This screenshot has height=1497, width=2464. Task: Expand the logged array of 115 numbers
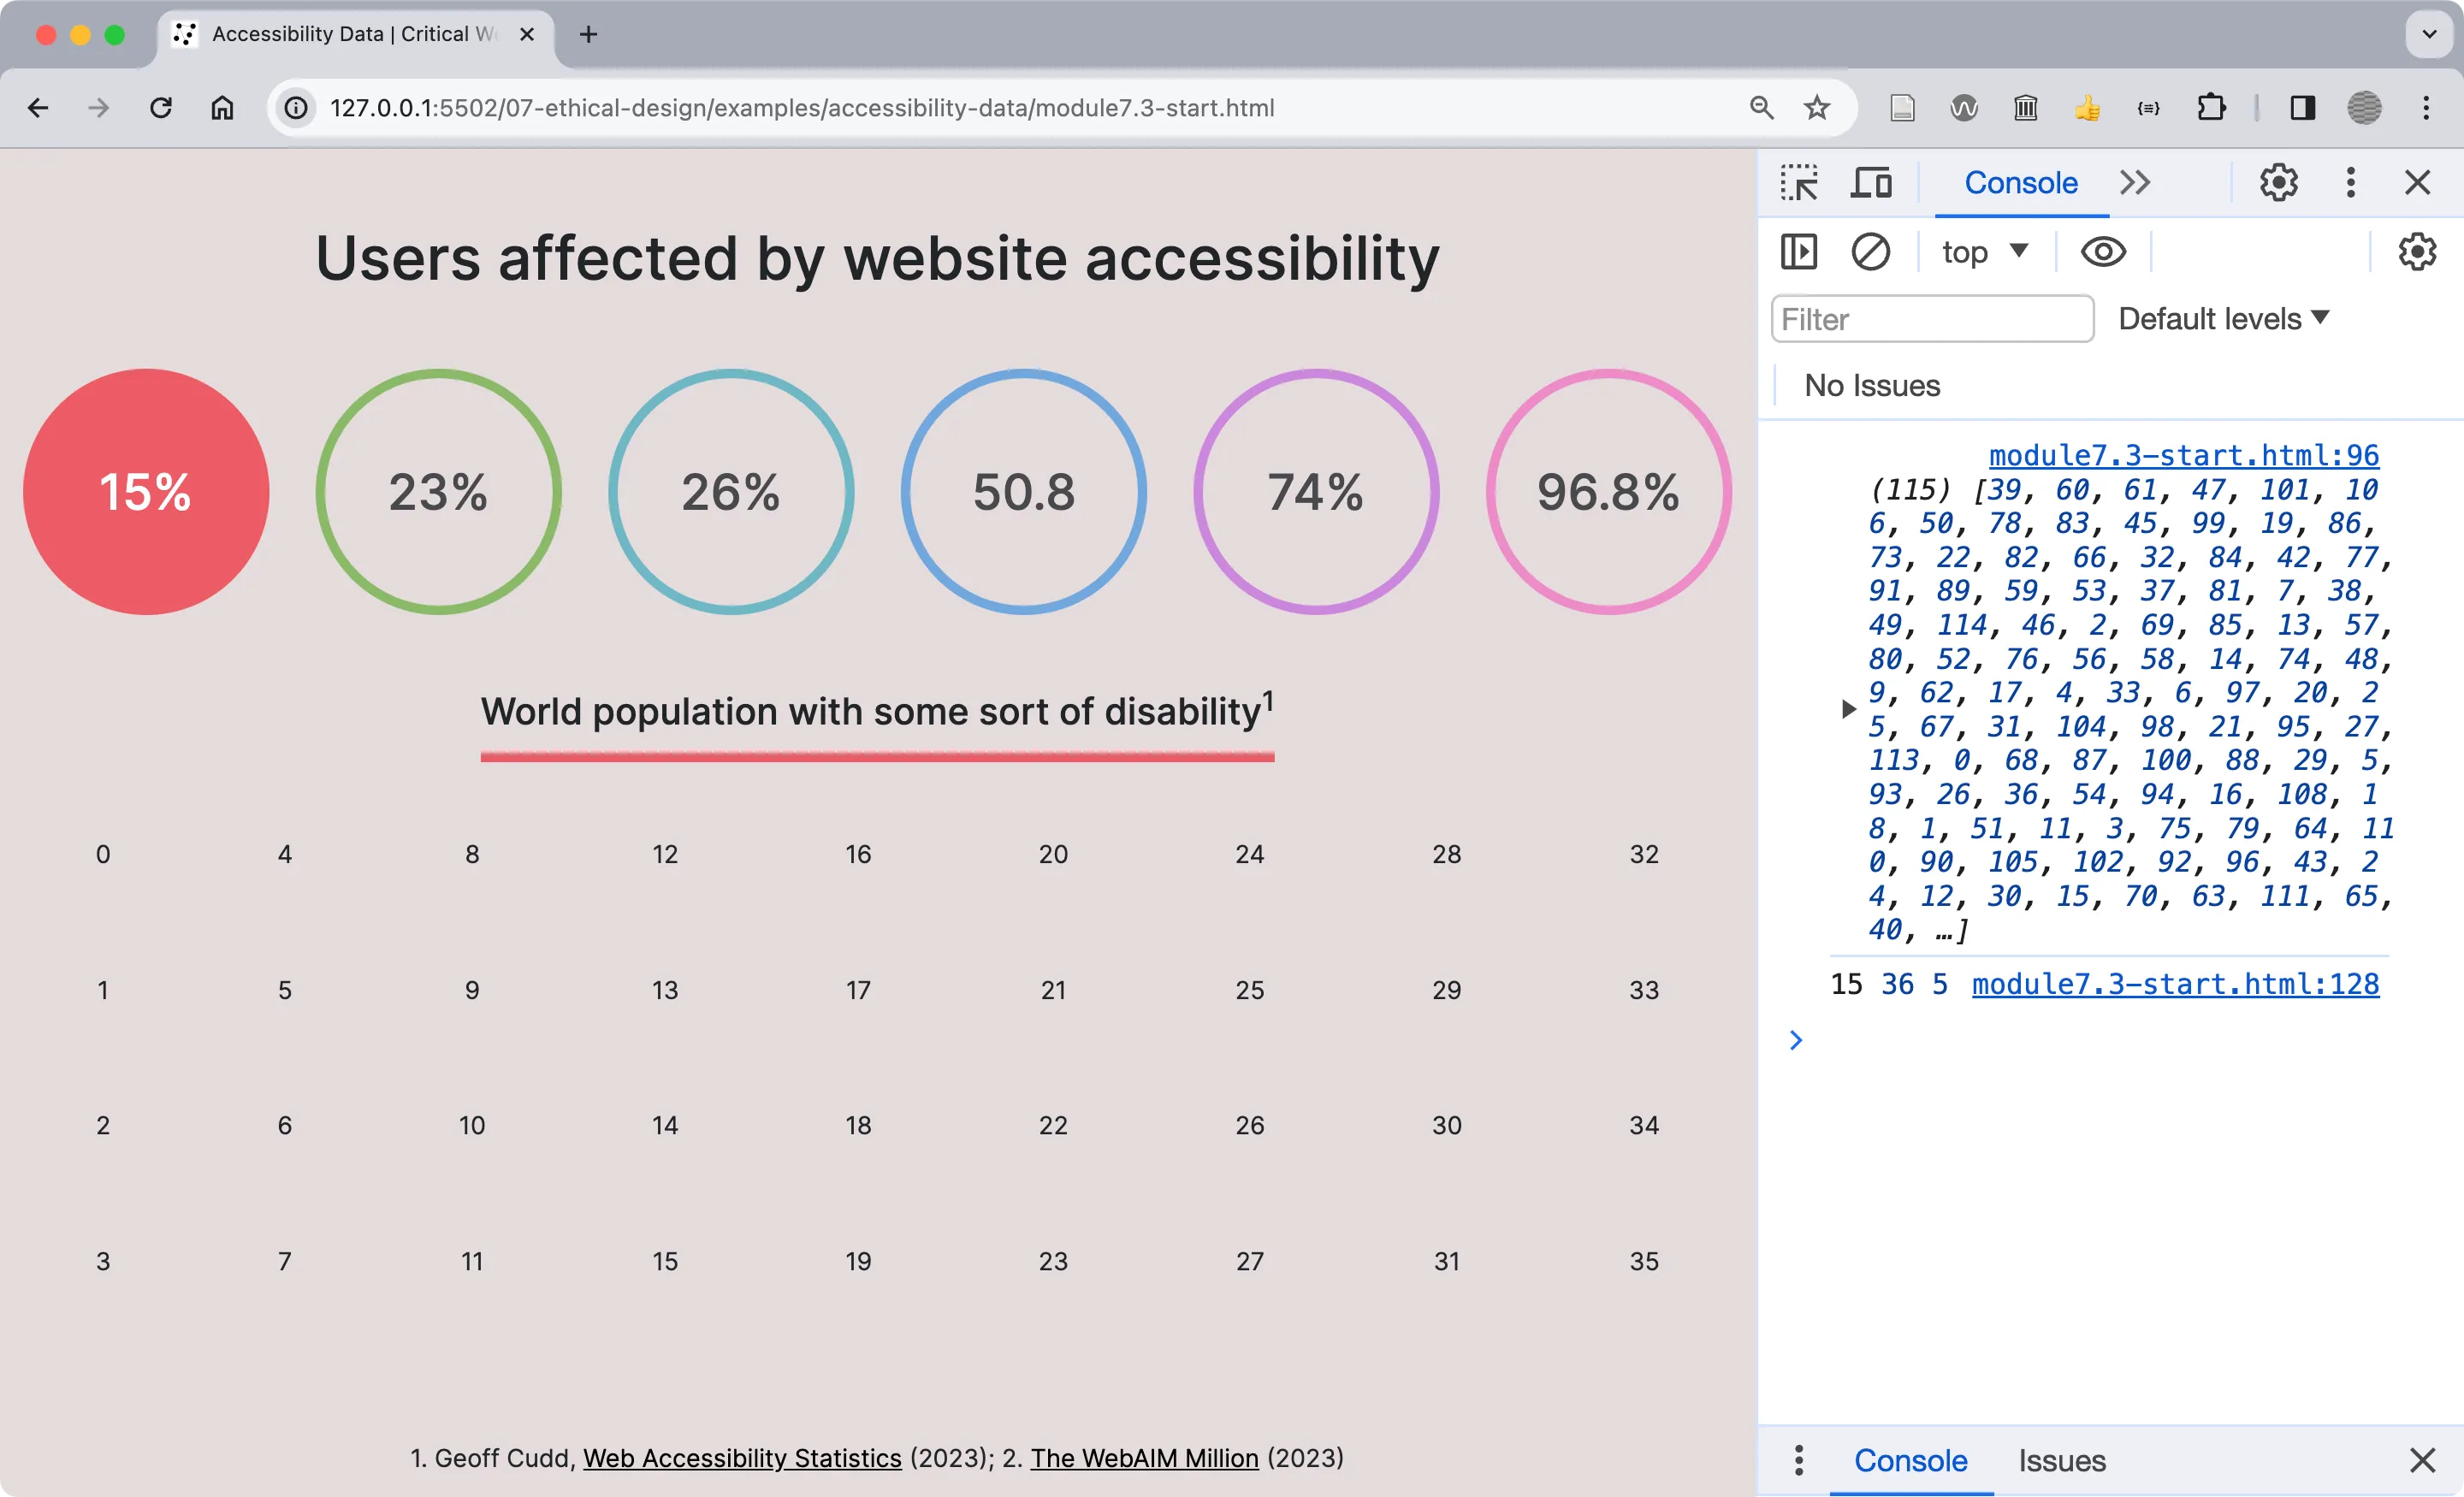1847,709
